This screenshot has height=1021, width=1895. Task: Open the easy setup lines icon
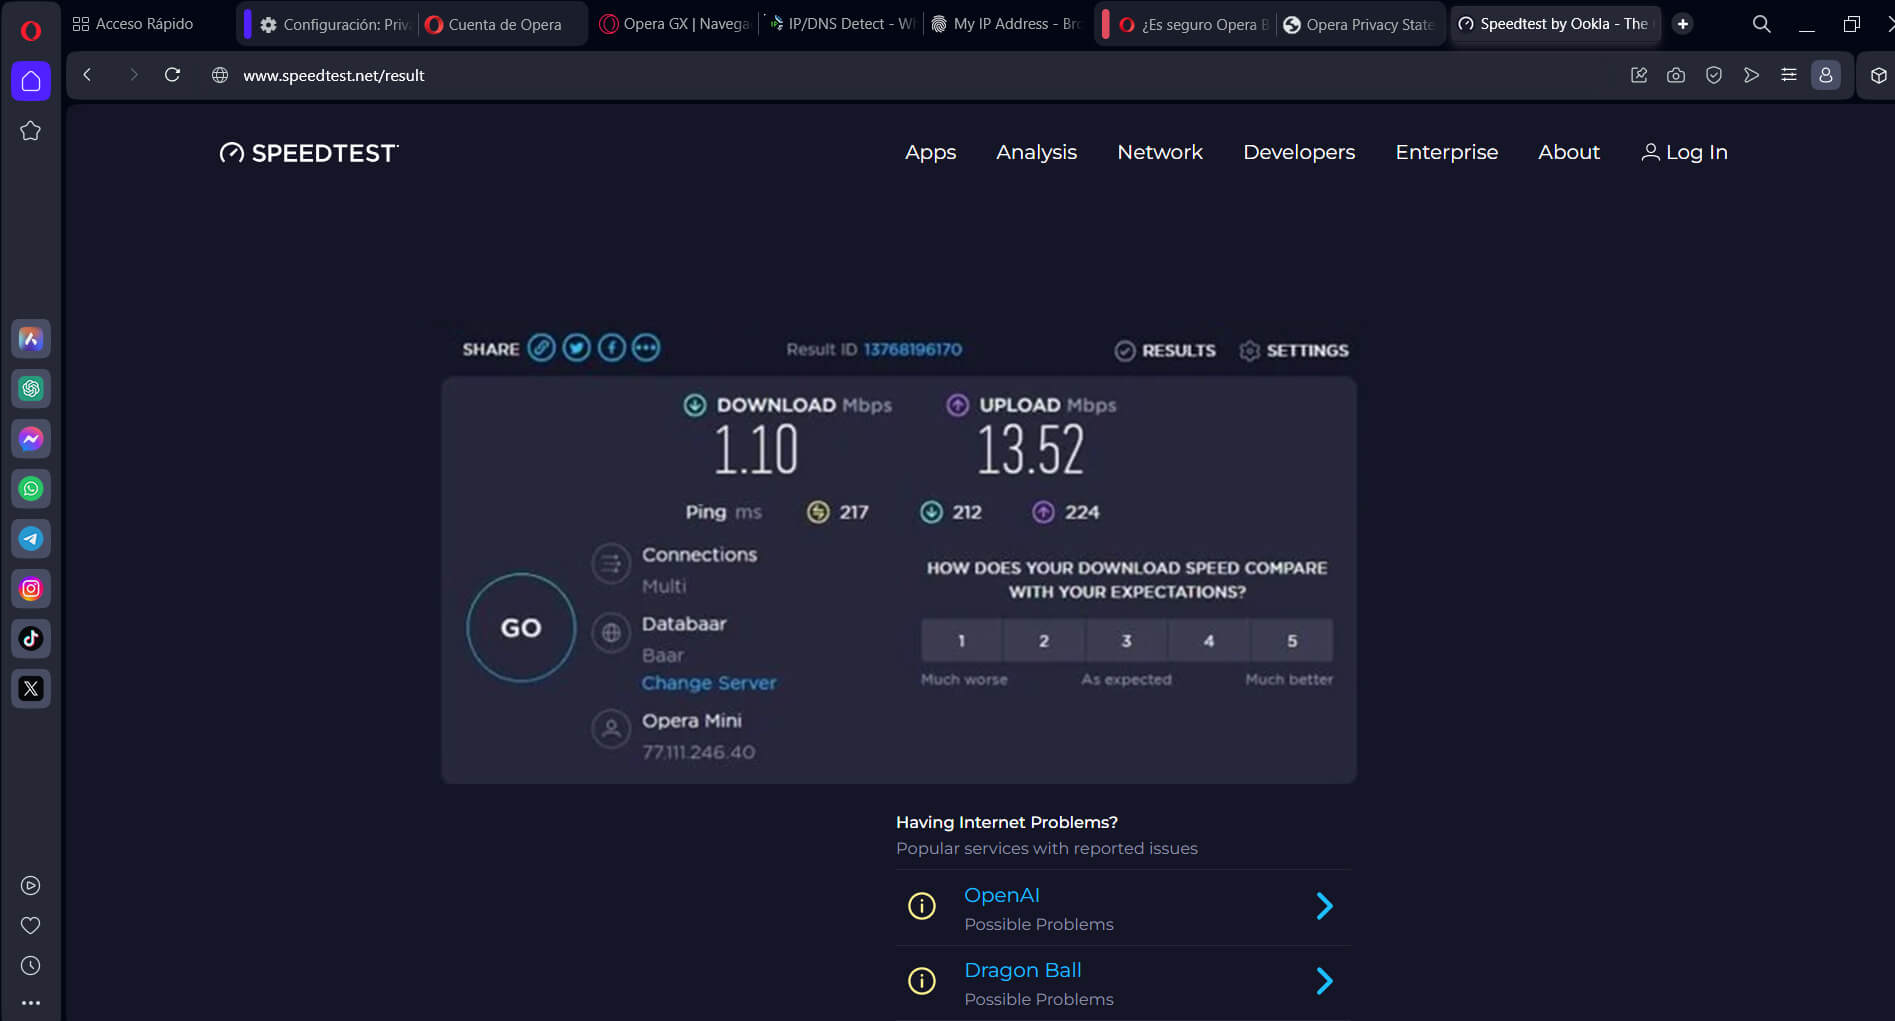tap(1789, 75)
